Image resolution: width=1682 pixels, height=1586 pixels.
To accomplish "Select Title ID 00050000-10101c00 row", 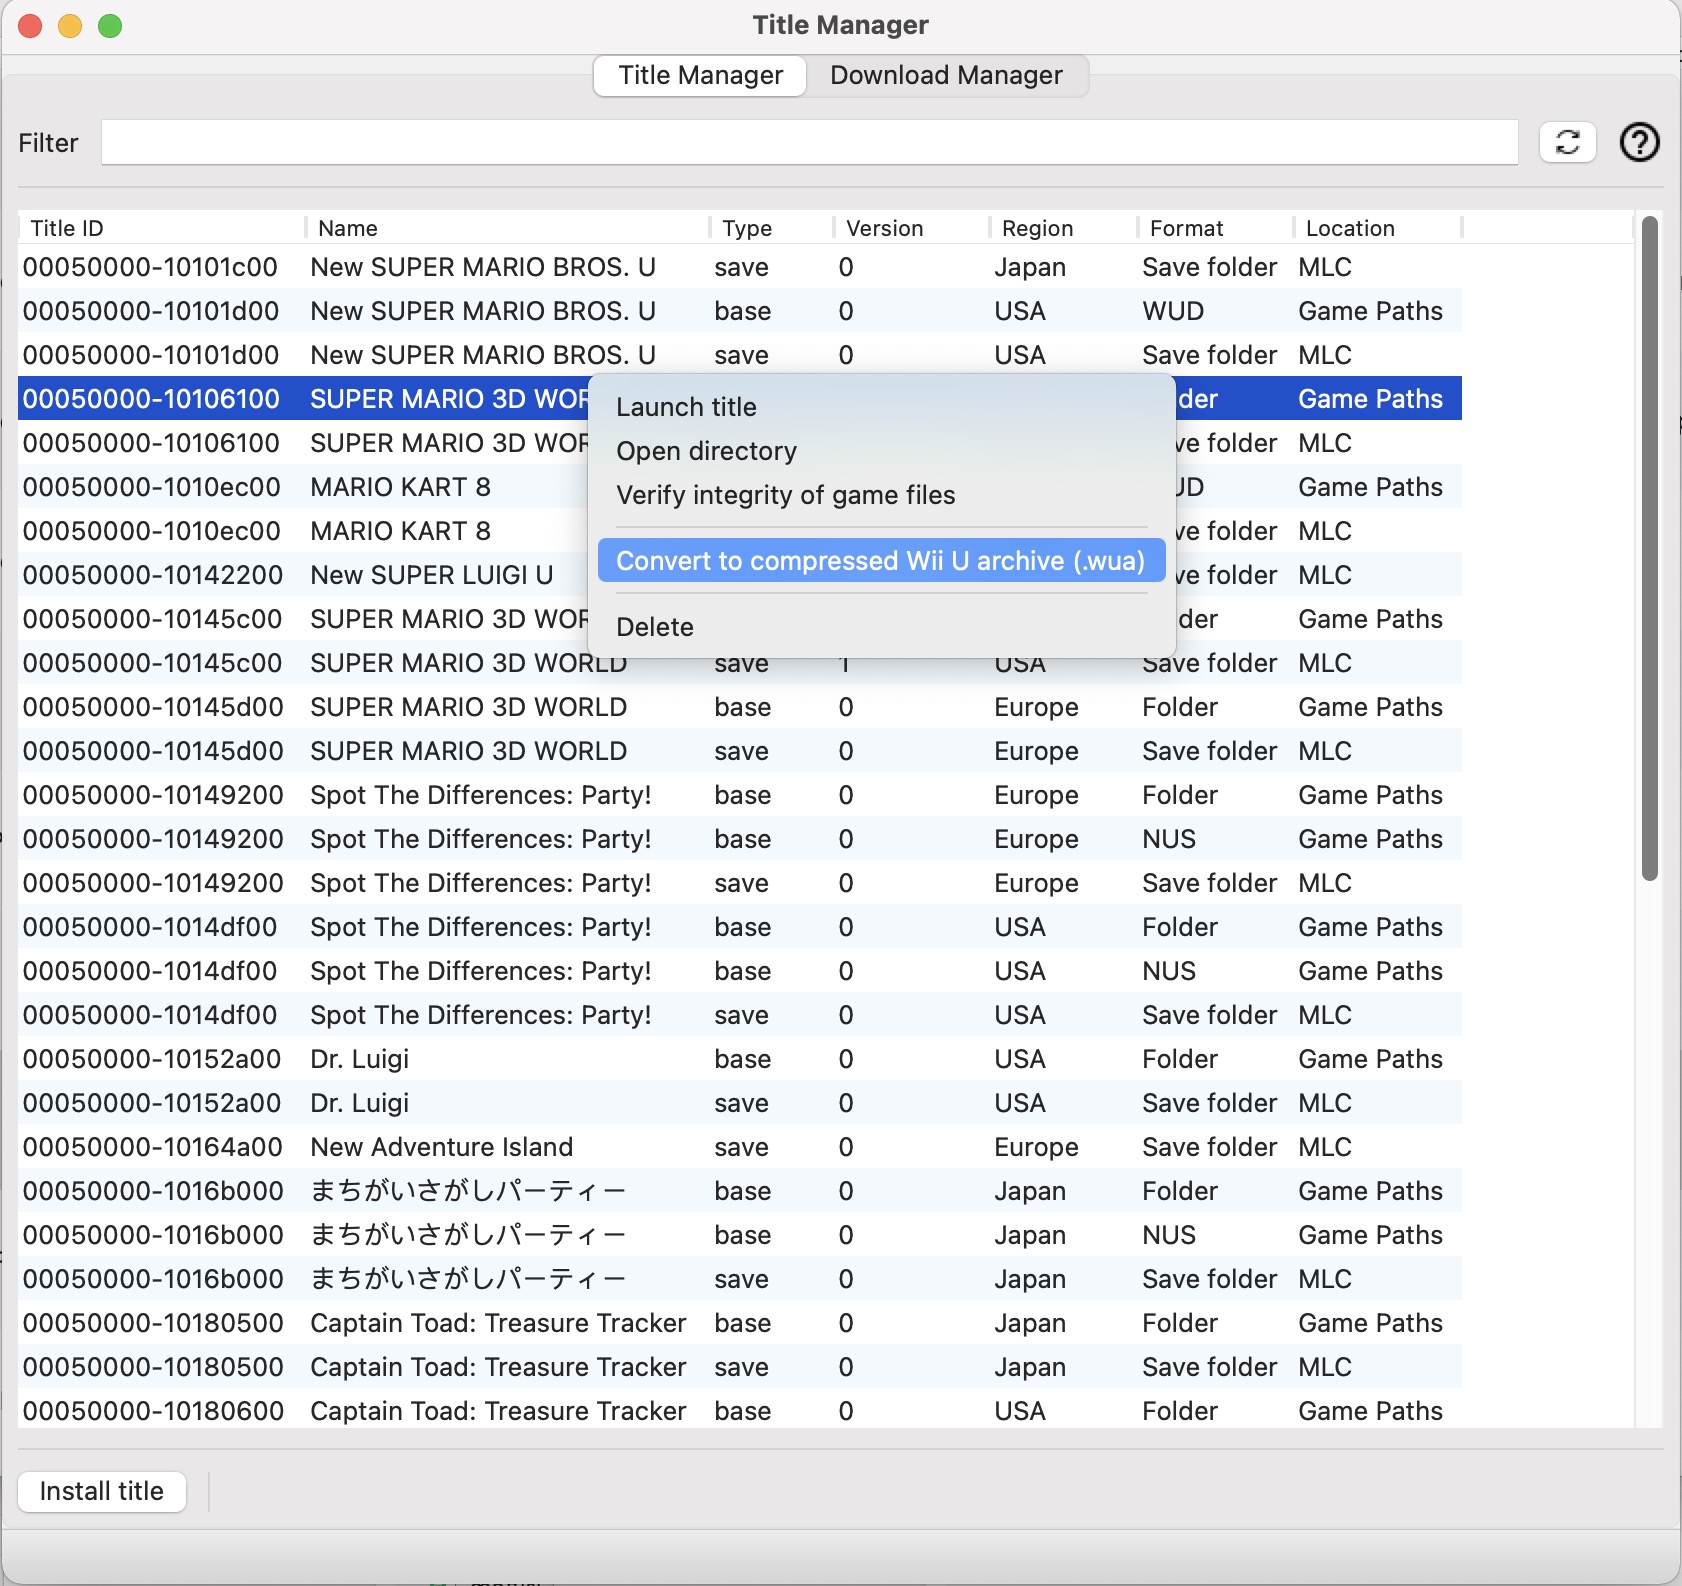I will click(740, 267).
